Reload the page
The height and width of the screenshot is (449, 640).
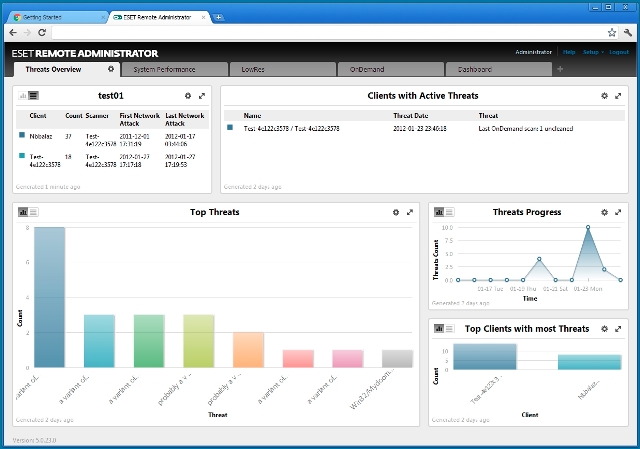pos(42,33)
